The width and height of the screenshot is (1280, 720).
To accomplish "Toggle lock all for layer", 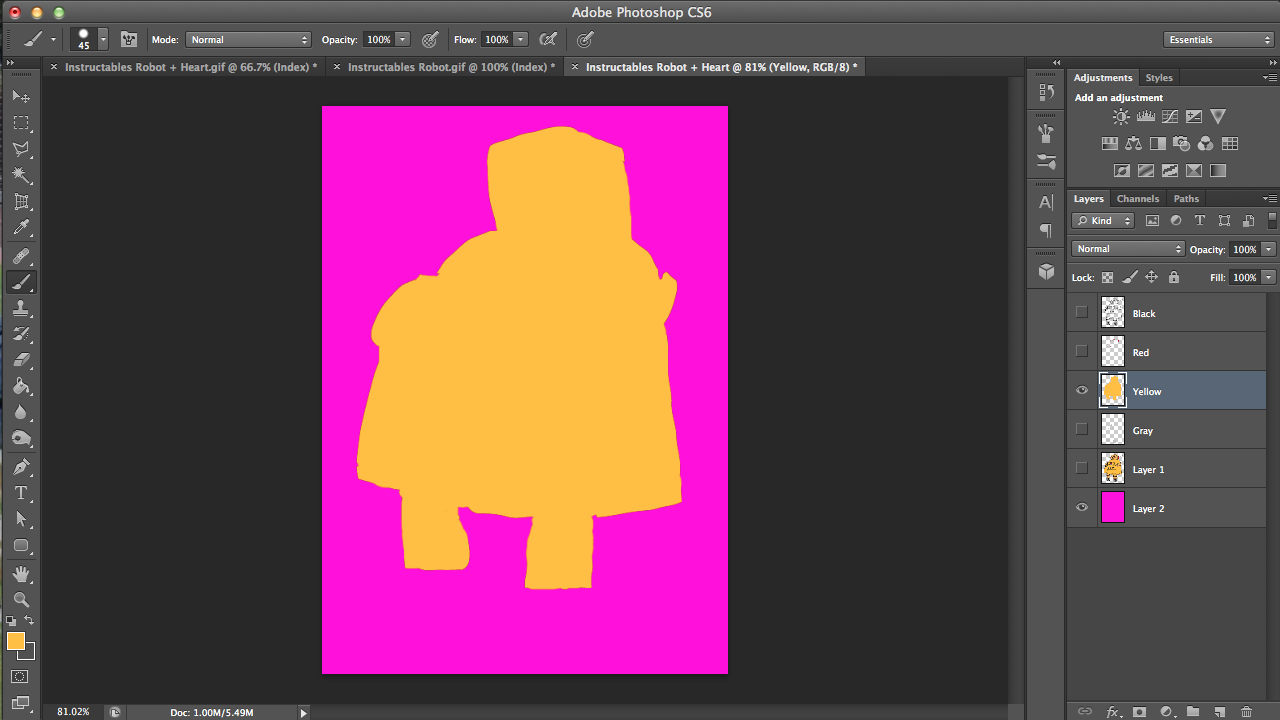I will click(x=1174, y=277).
